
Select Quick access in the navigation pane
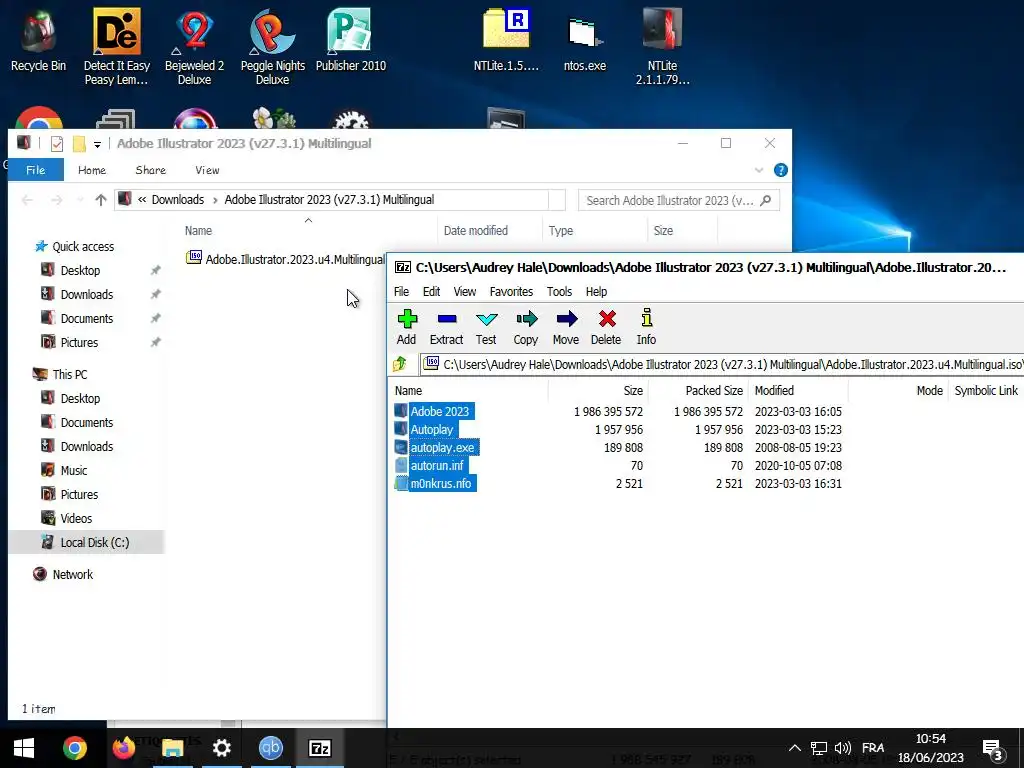coord(83,246)
